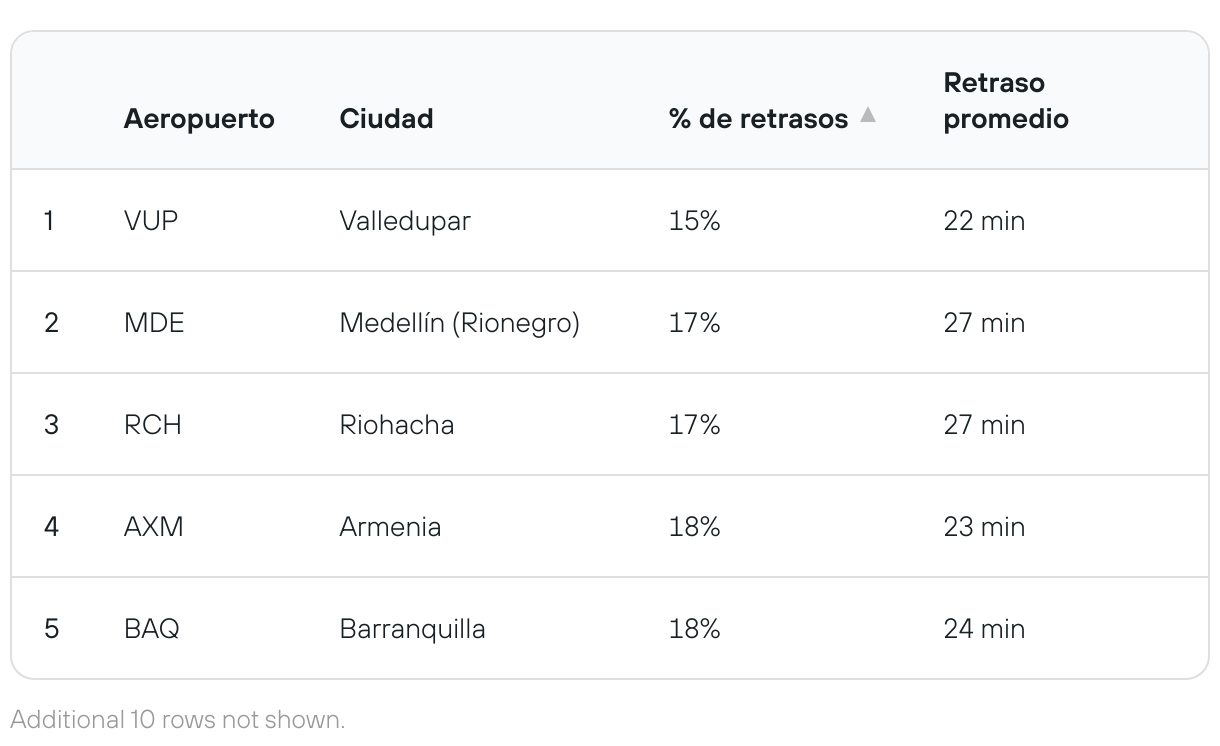Sort by the Aeropuerto column header
The image size is (1220, 746).
pos(198,119)
